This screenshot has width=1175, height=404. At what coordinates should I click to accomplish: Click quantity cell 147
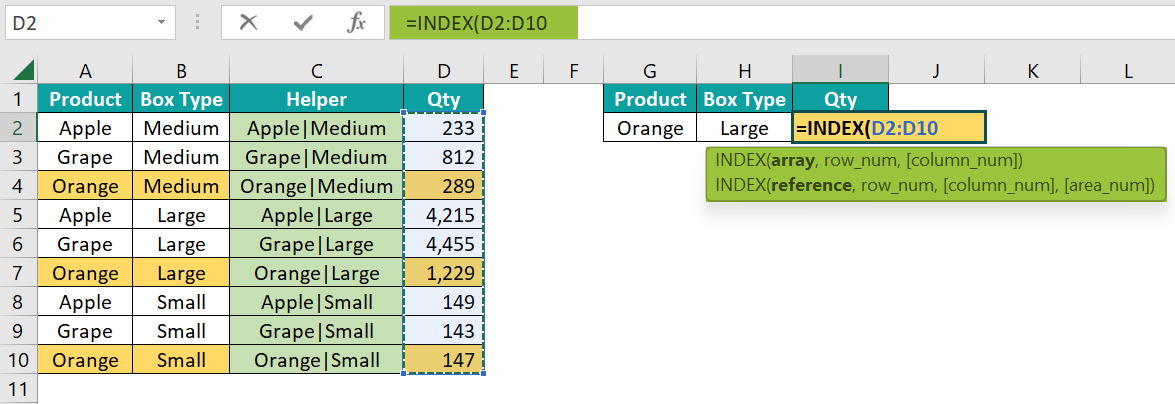click(444, 360)
